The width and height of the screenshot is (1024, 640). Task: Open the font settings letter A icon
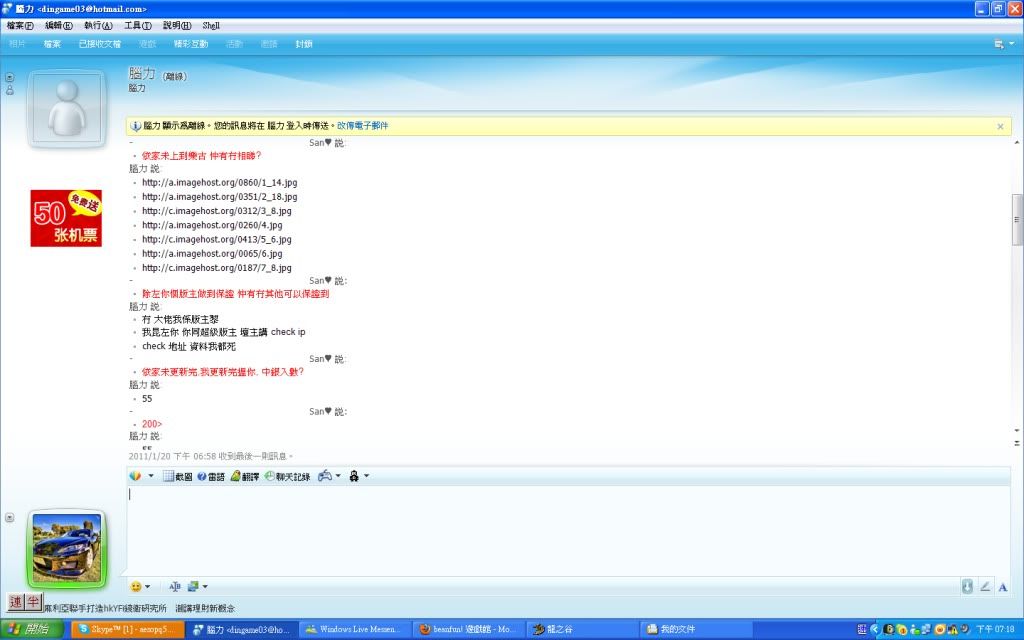1002,586
